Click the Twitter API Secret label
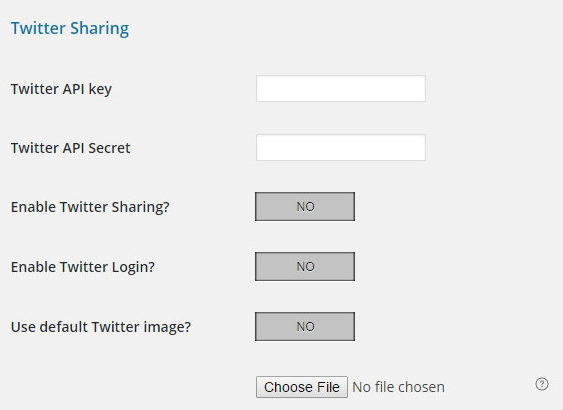 pyautogui.click(x=70, y=148)
